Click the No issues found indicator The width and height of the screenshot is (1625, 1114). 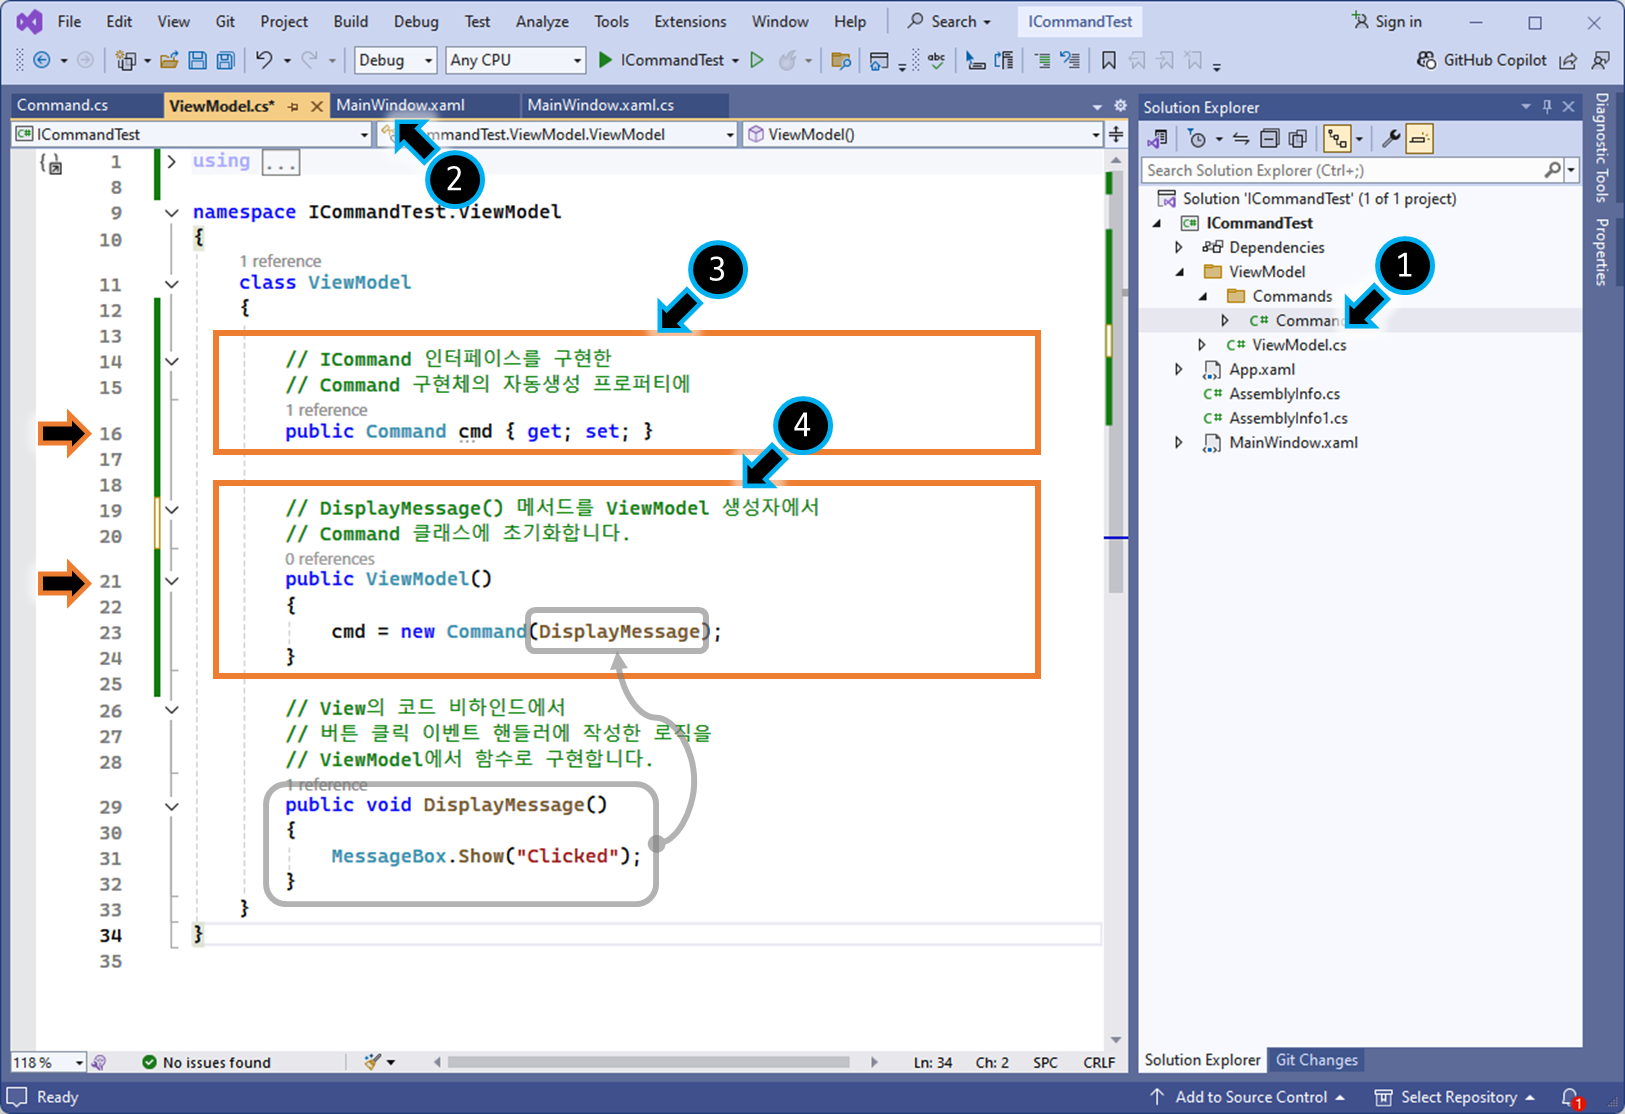tap(206, 1062)
